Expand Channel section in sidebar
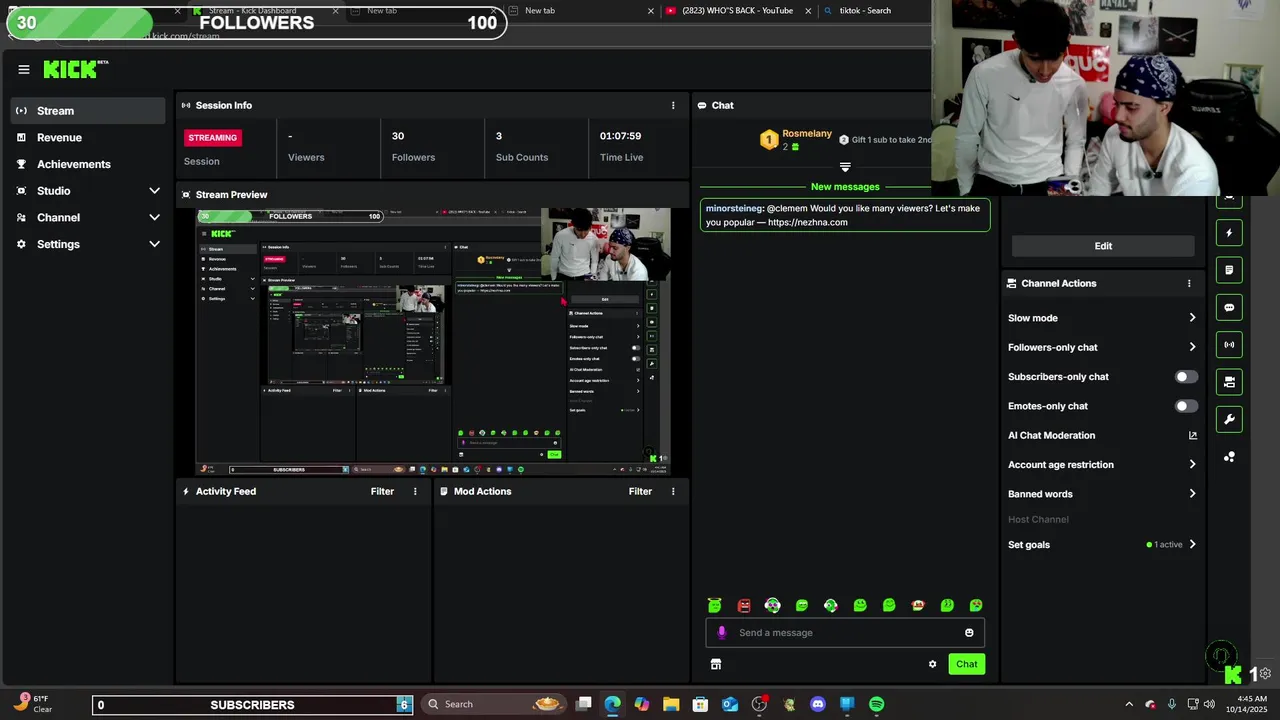Image resolution: width=1280 pixels, height=720 pixels. (88, 218)
